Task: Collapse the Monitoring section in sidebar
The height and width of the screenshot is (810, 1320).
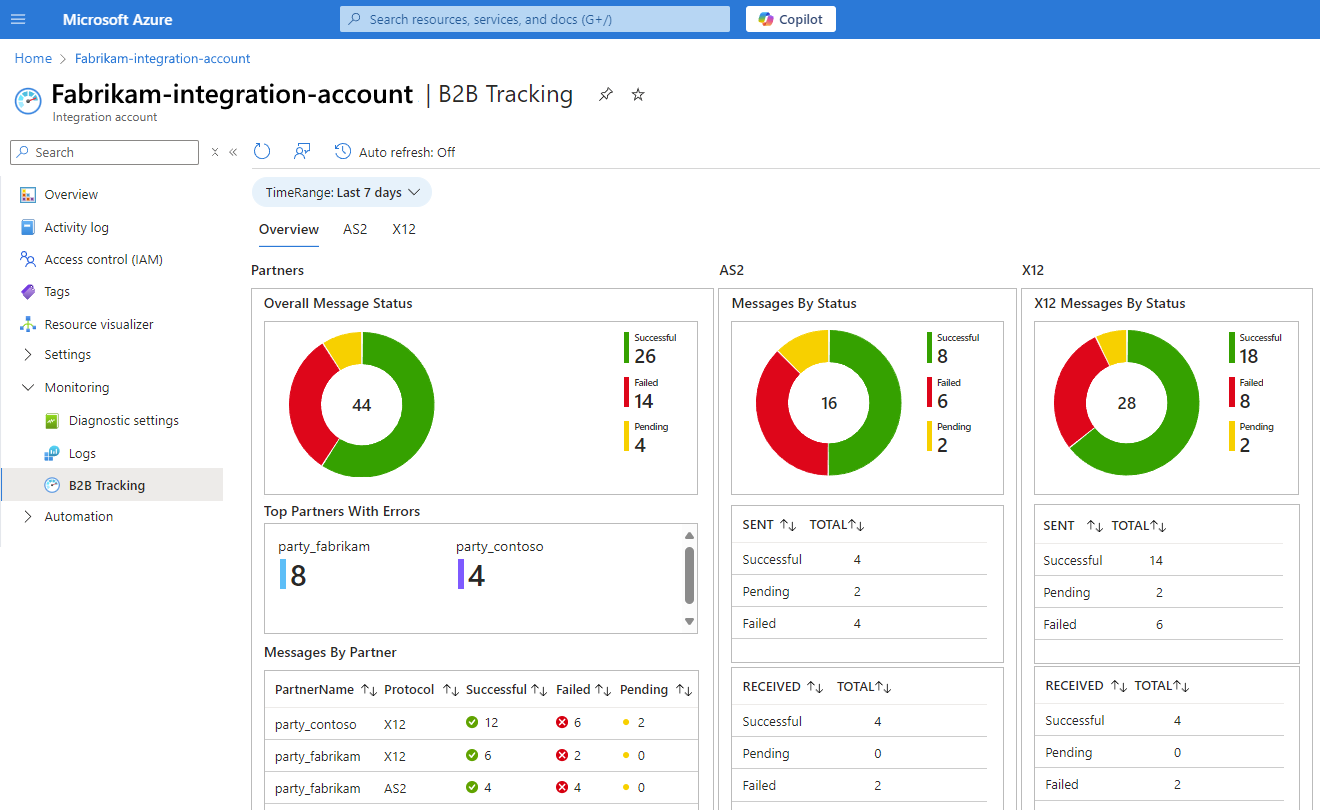Action: 28,388
